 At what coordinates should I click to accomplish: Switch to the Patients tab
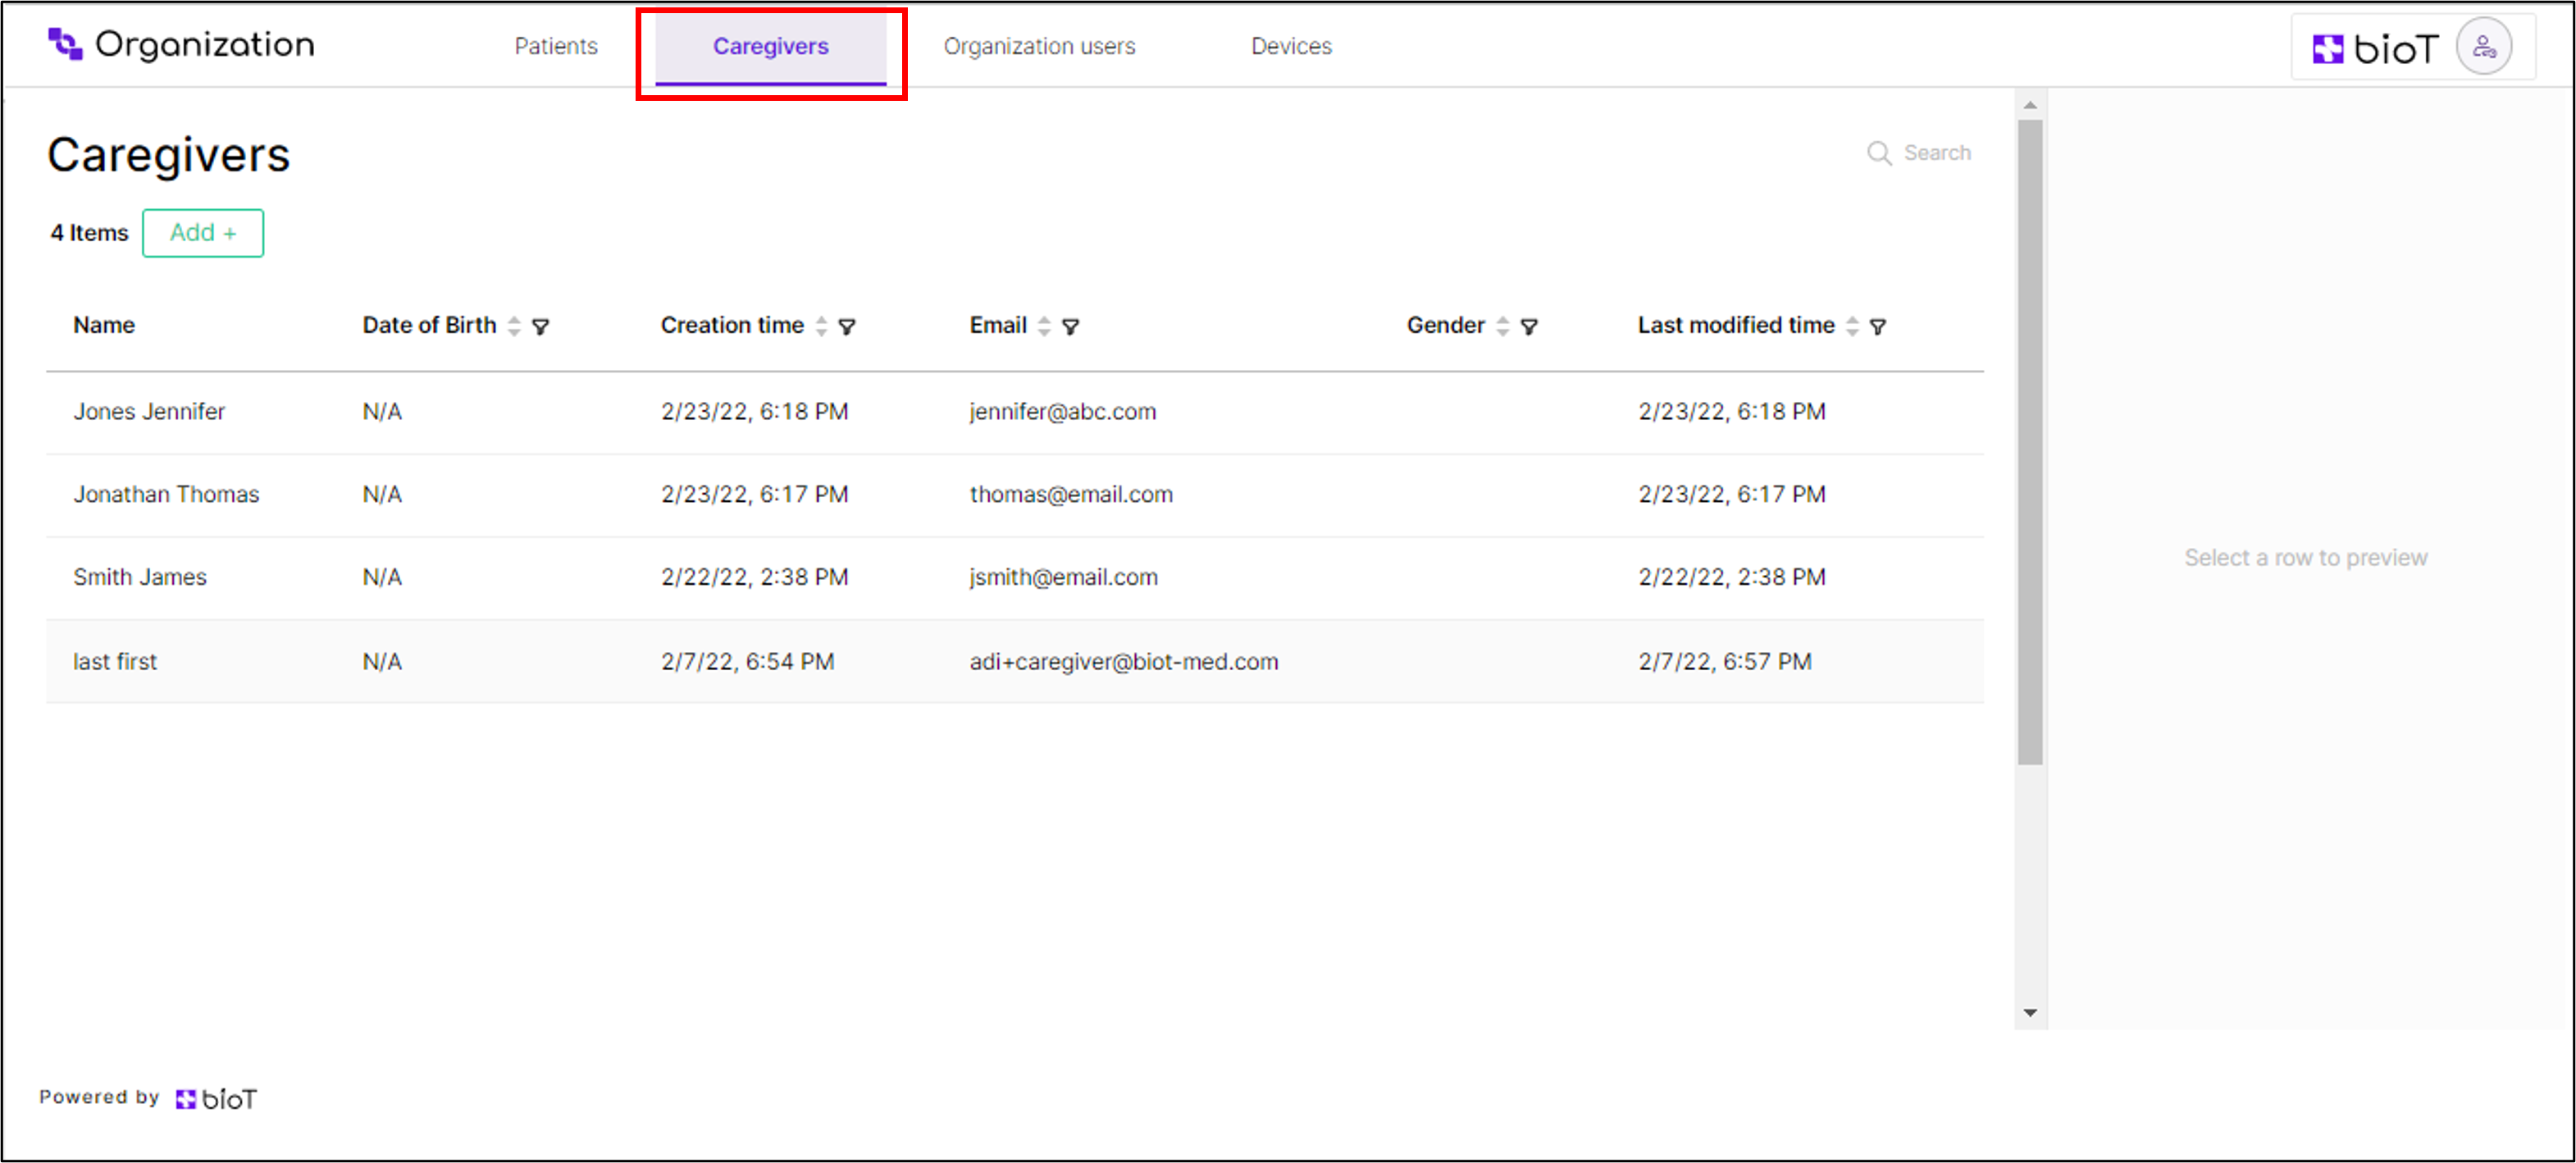[556, 46]
